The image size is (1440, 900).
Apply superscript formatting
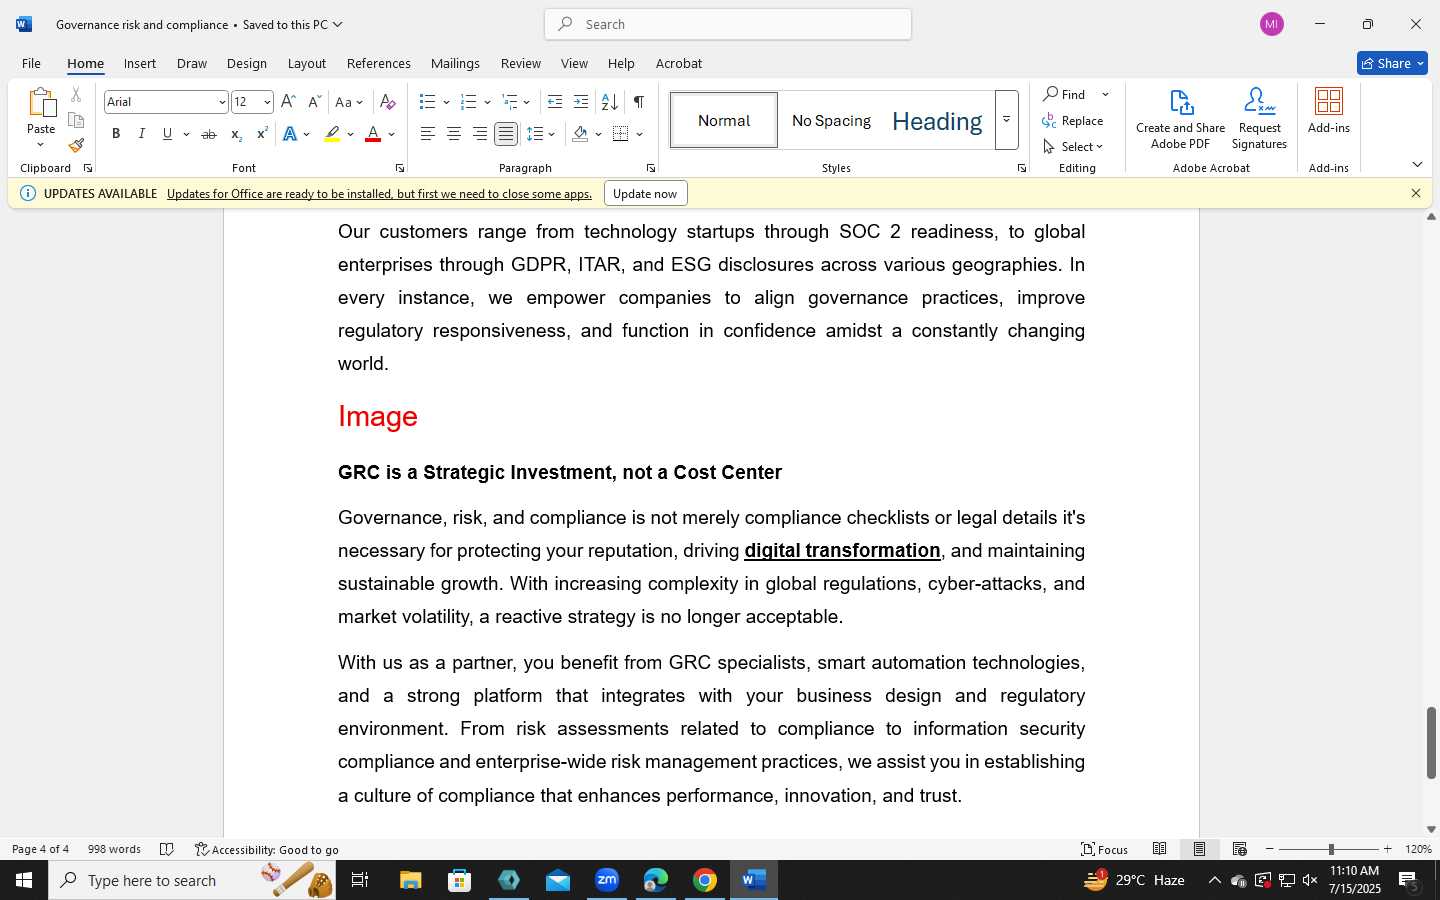[262, 134]
